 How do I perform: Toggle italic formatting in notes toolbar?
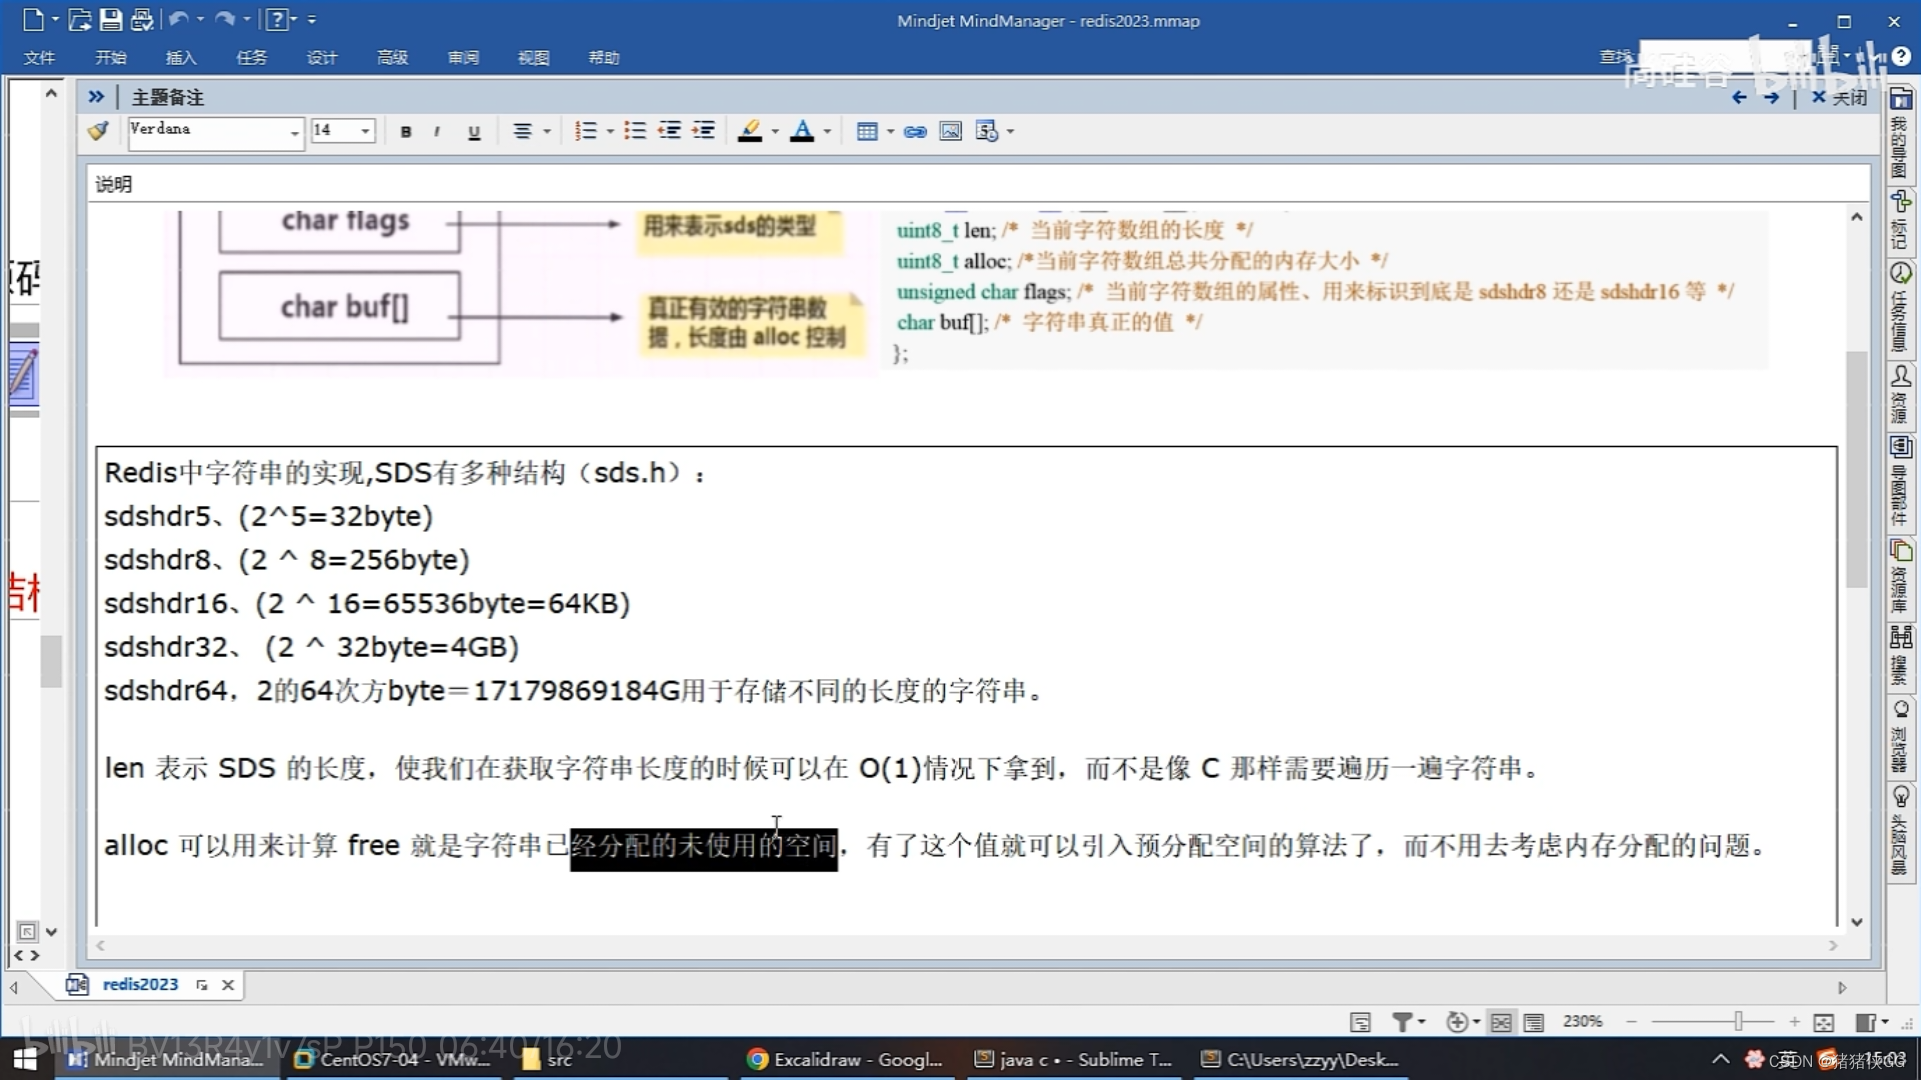(437, 132)
